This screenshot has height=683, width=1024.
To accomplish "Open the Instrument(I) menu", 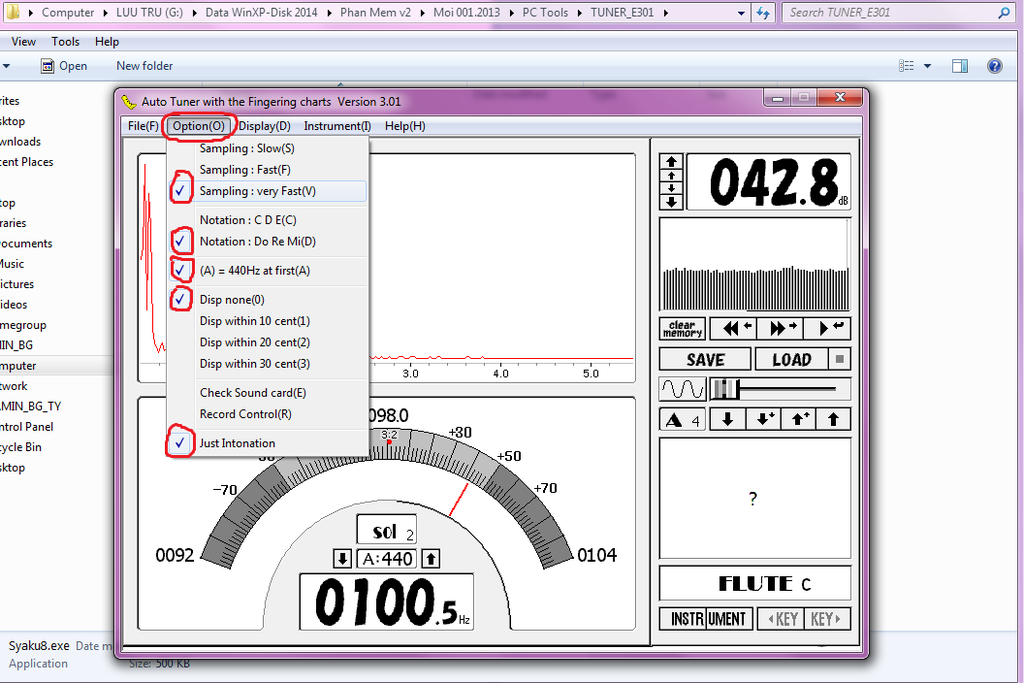I will (337, 126).
